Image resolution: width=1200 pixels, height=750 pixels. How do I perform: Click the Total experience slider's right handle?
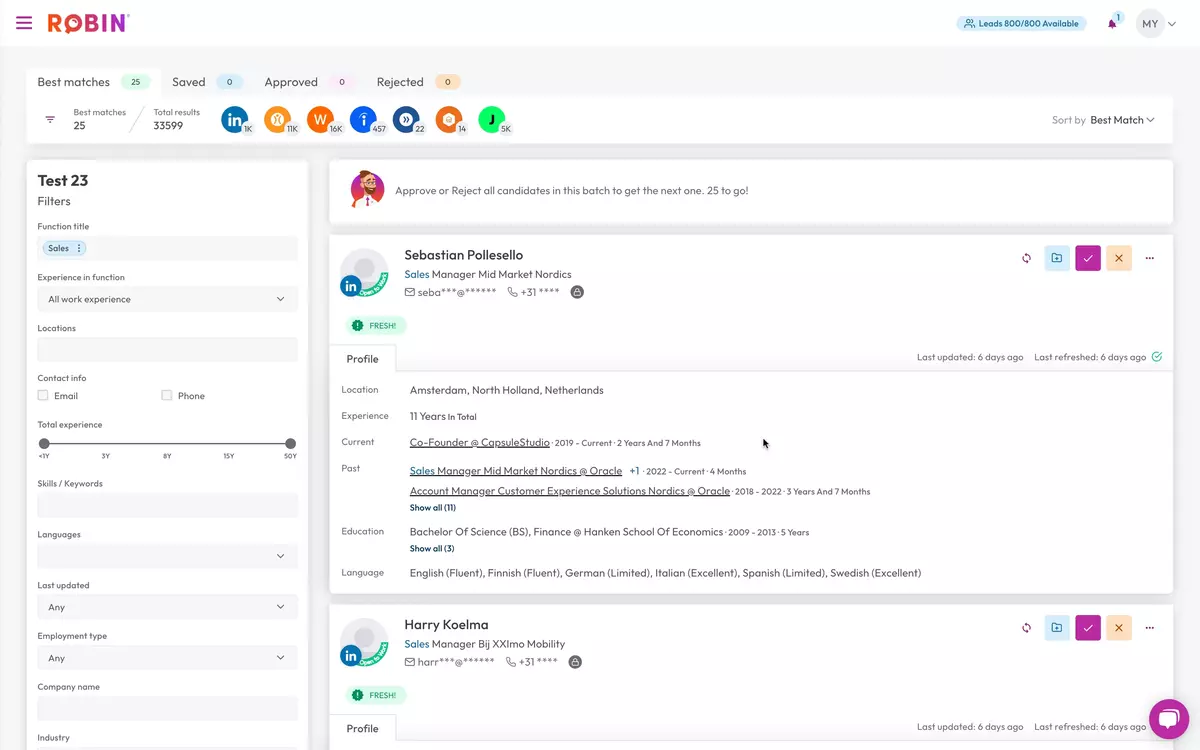tap(290, 443)
